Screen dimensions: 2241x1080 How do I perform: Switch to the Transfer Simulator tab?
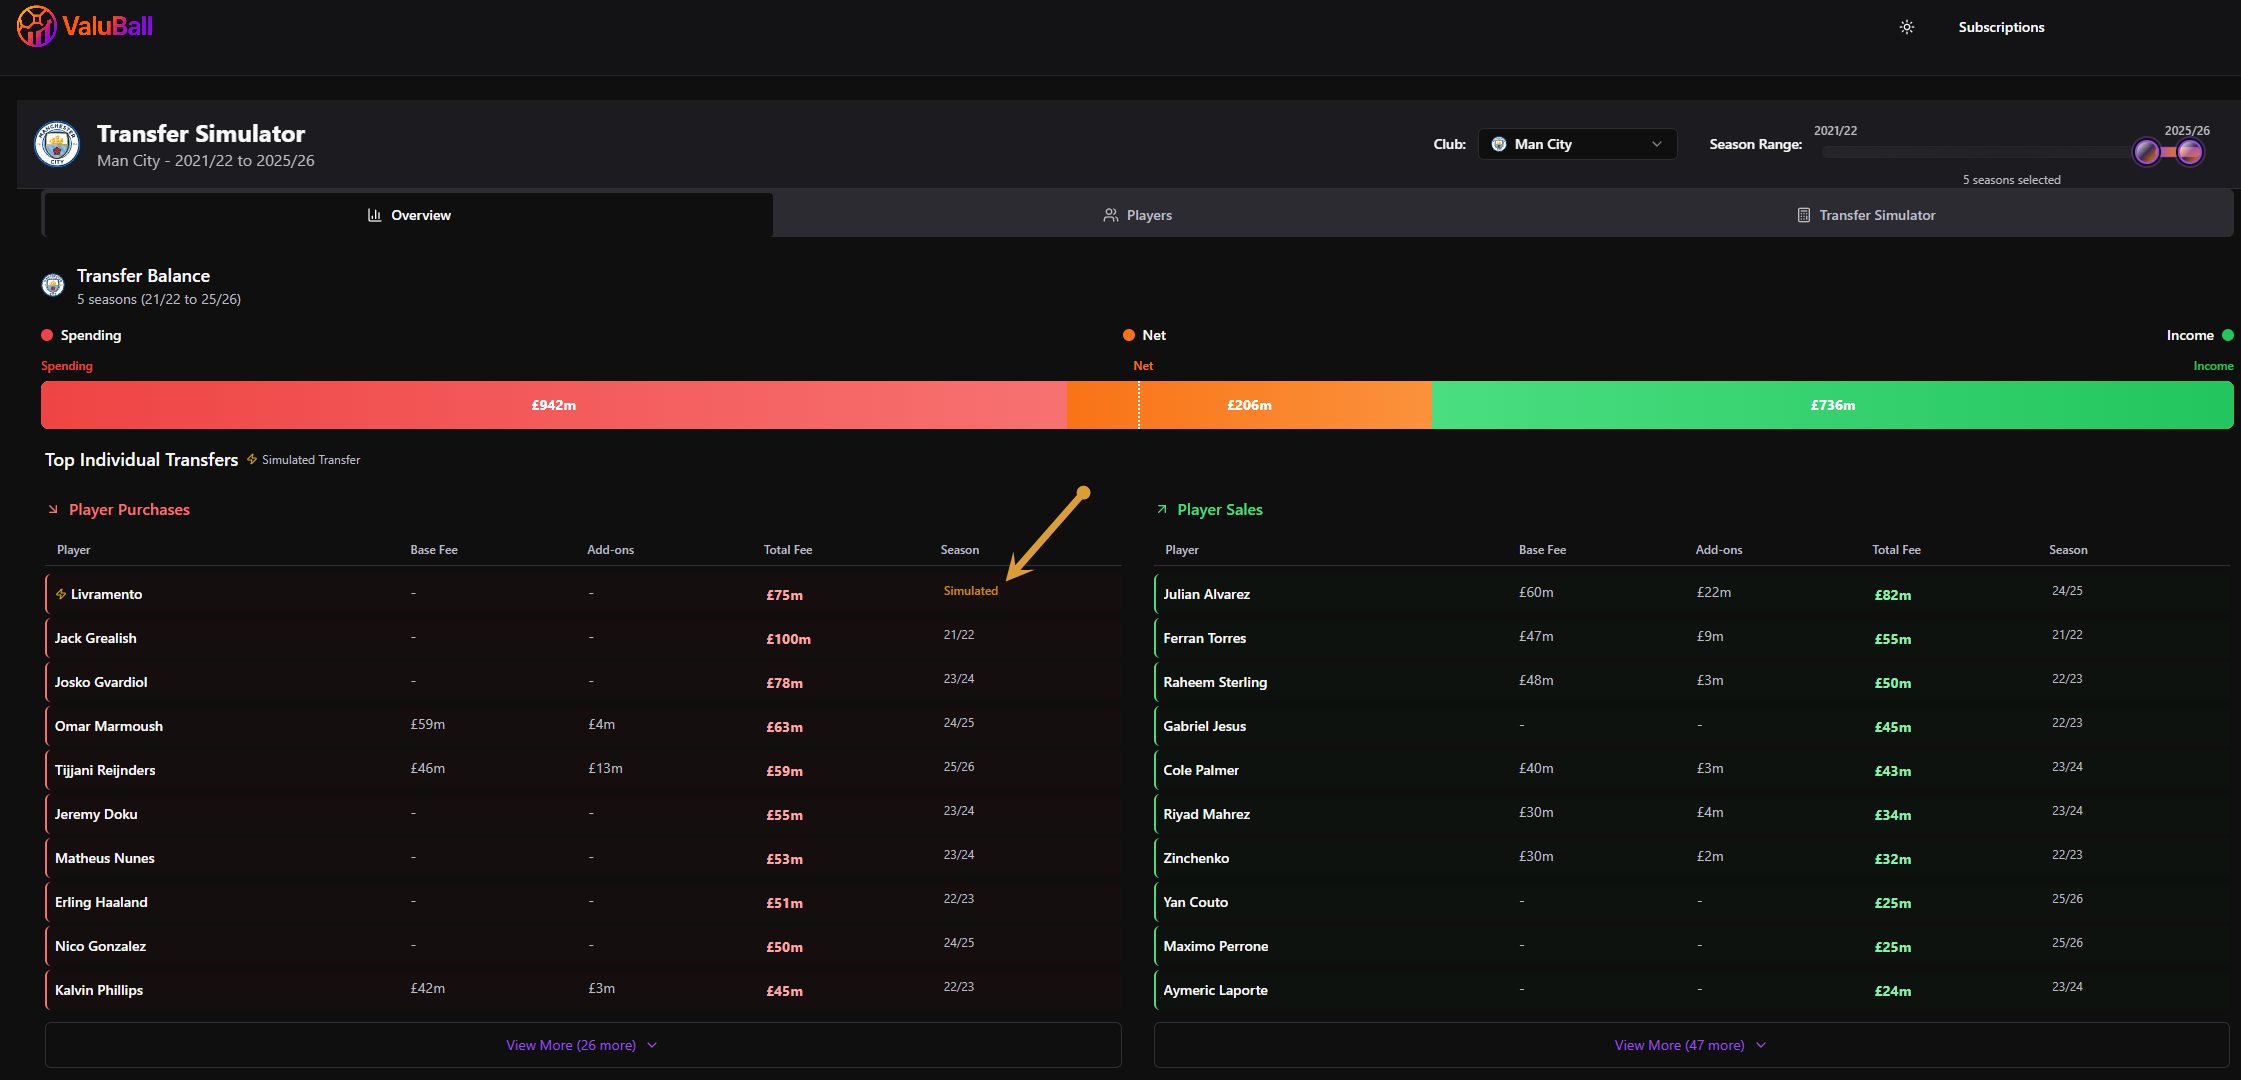tap(1866, 215)
